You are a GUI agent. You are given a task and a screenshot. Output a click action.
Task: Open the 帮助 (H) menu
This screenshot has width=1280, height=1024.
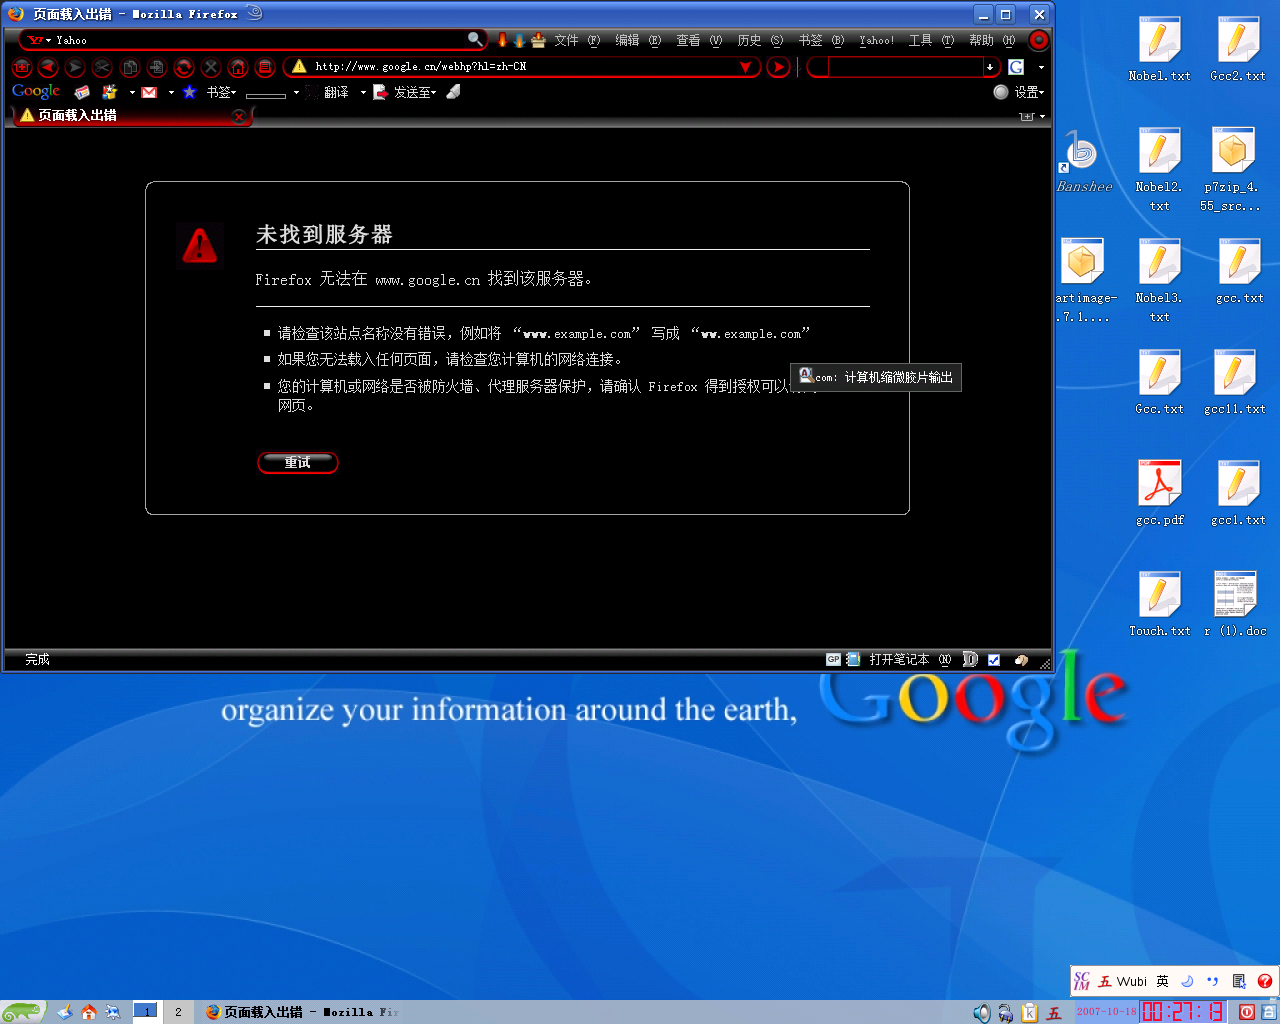pos(992,40)
